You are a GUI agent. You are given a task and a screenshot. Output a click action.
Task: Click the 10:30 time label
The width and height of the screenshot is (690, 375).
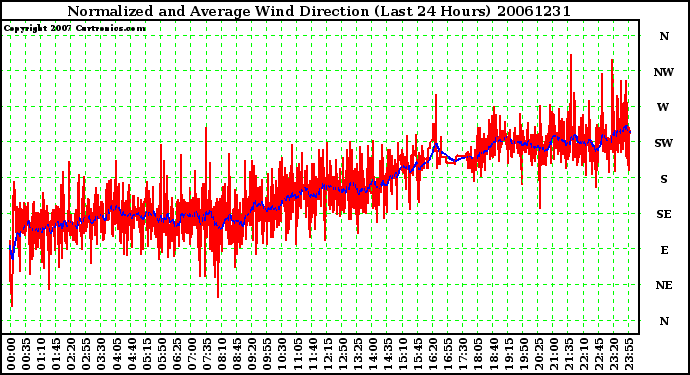point(282,354)
